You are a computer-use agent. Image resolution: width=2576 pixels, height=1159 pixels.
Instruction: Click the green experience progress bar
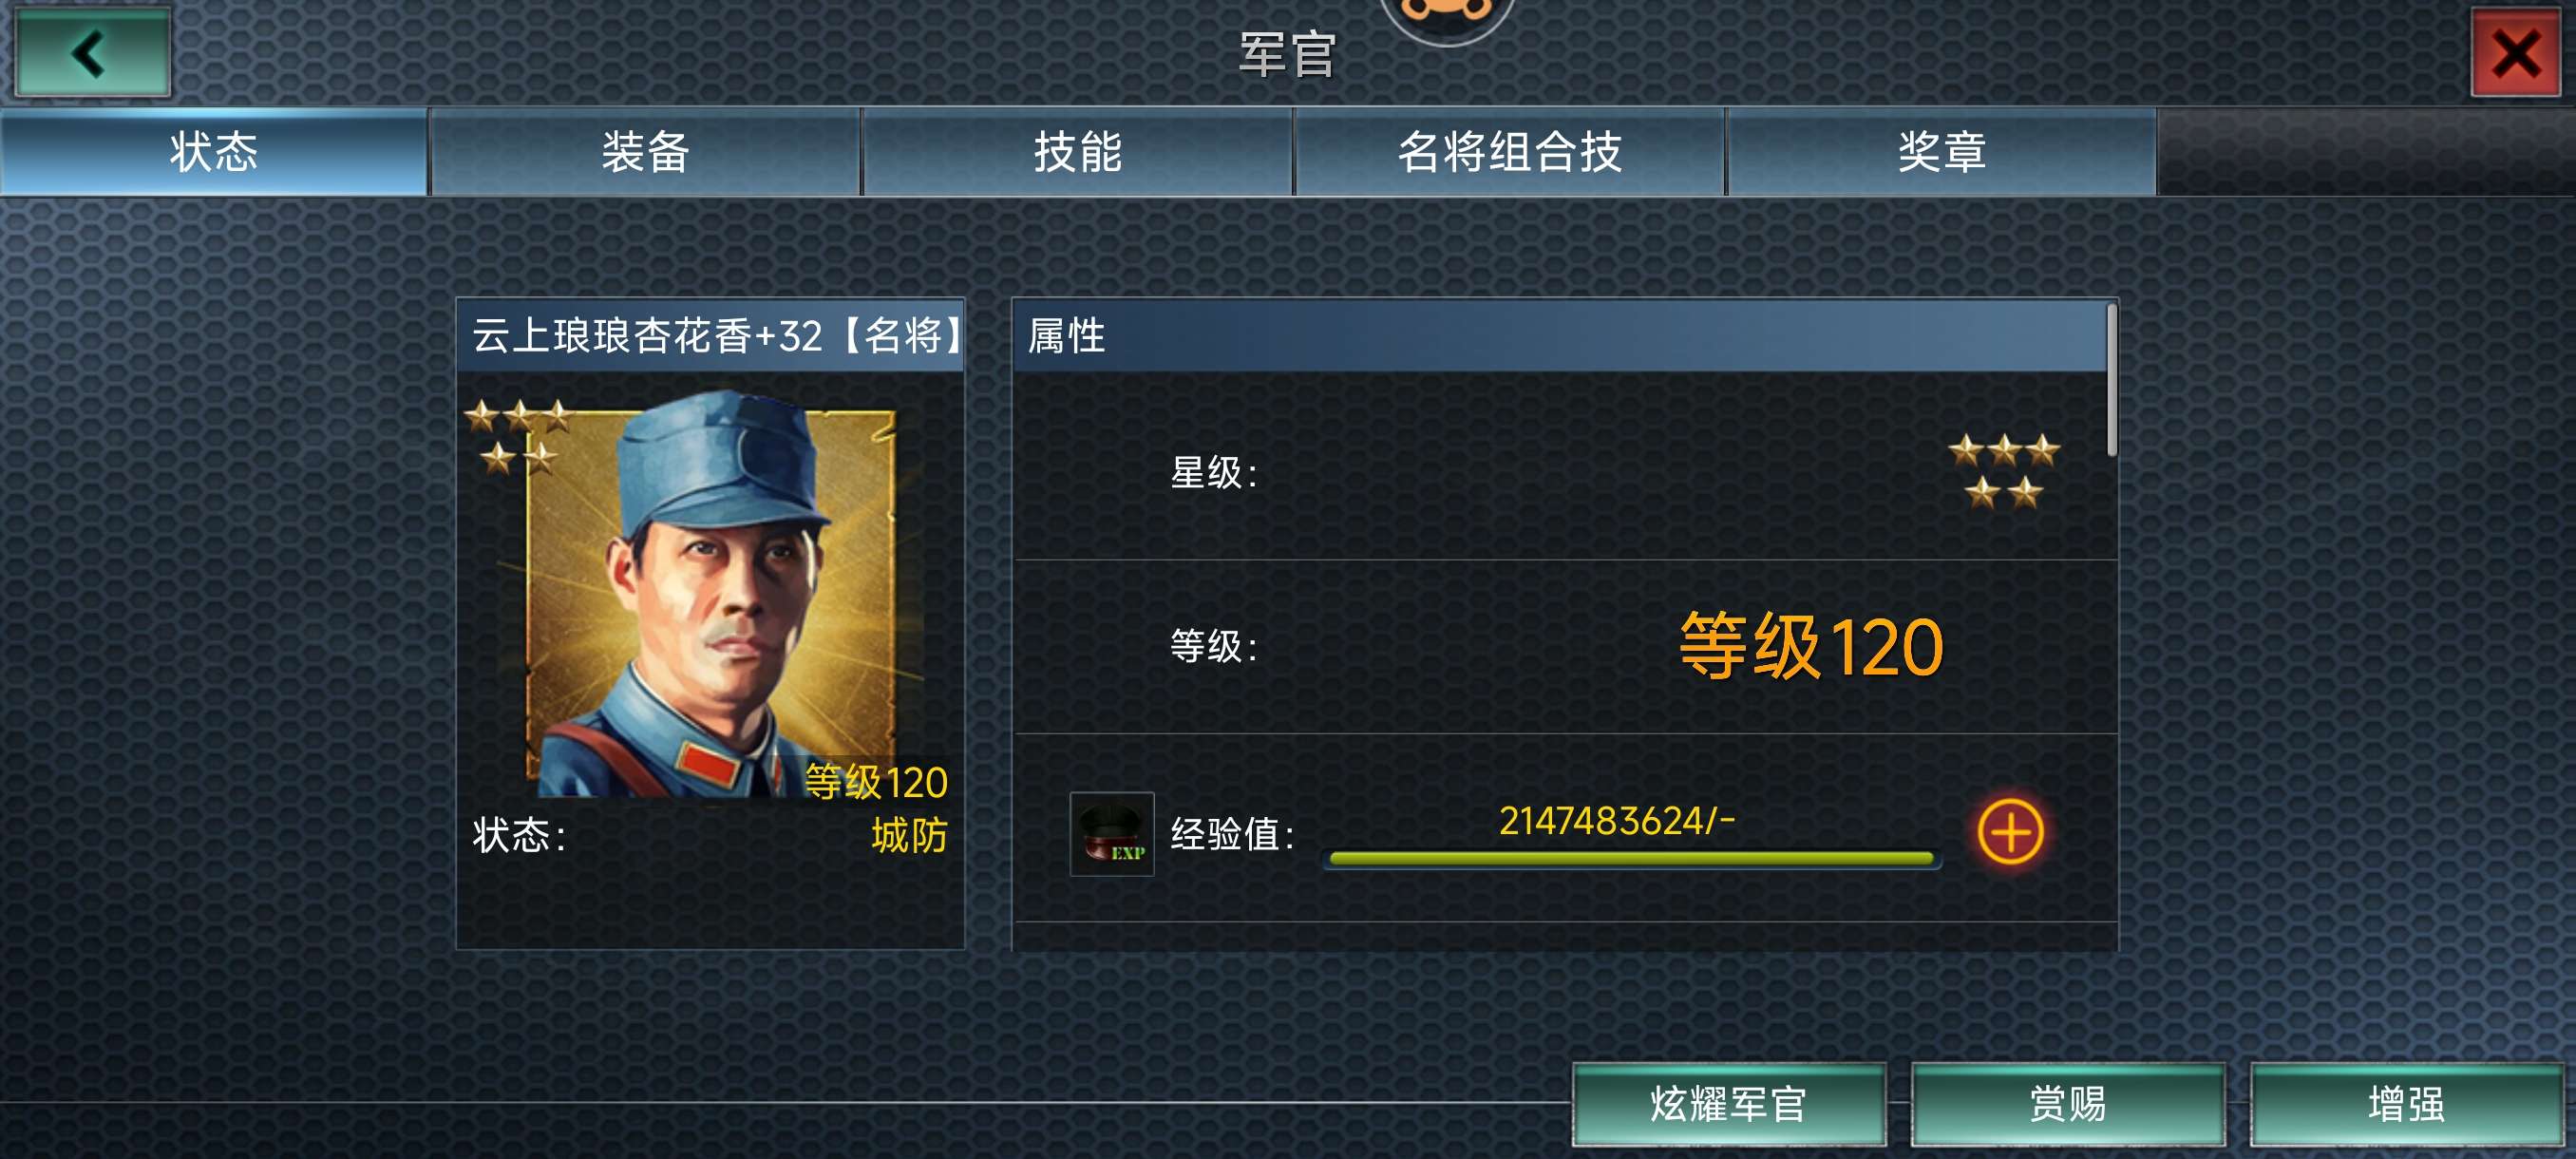click(x=1631, y=859)
